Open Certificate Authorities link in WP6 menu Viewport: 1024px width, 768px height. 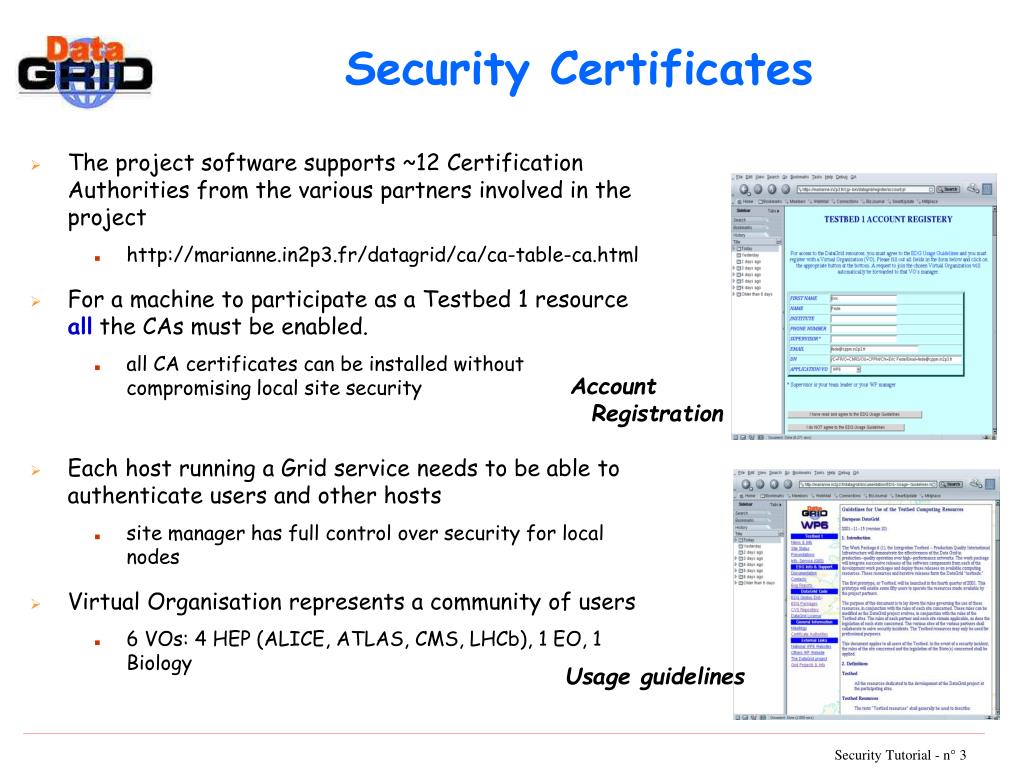click(809, 634)
